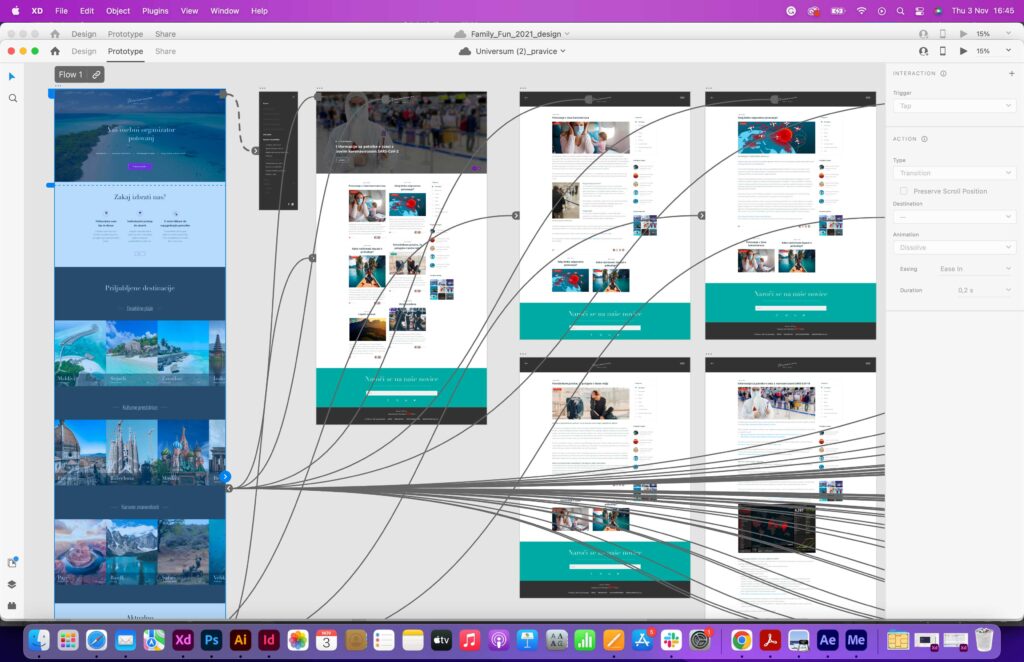This screenshot has width=1024, height=662.
Task: Click the info icon next to INTERACTION
Action: pos(944,74)
